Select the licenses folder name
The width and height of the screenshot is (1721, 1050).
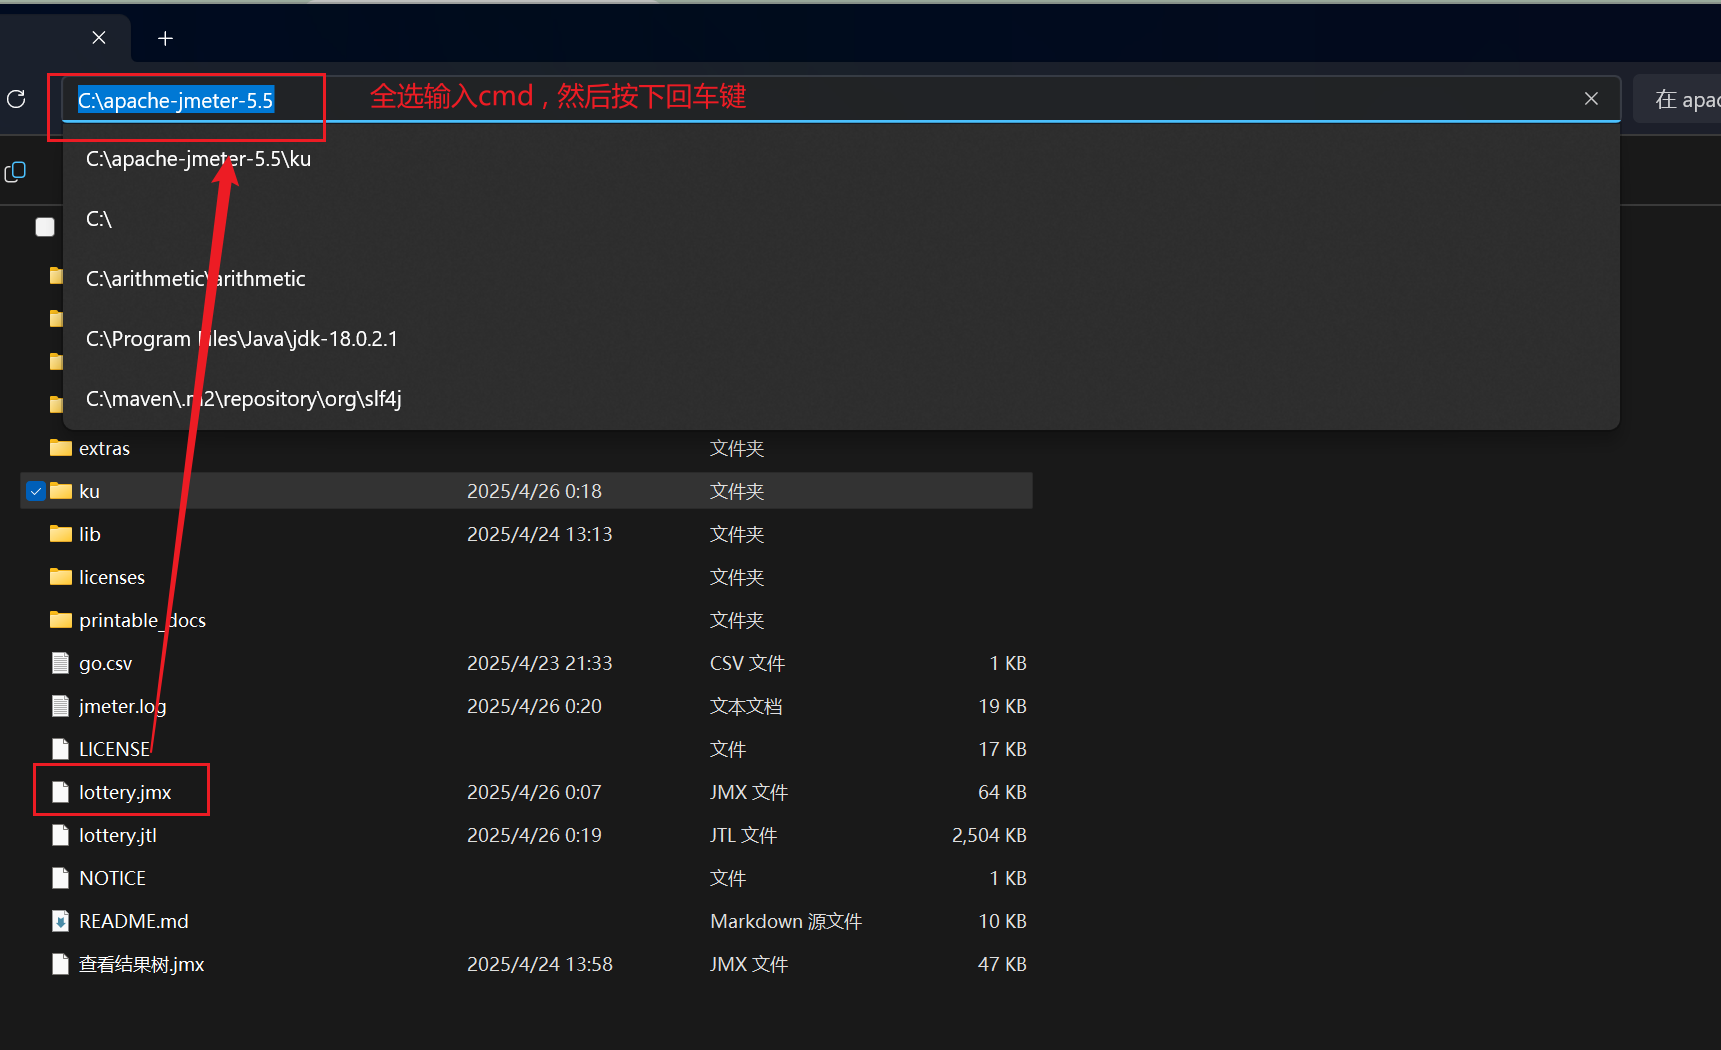click(x=112, y=577)
